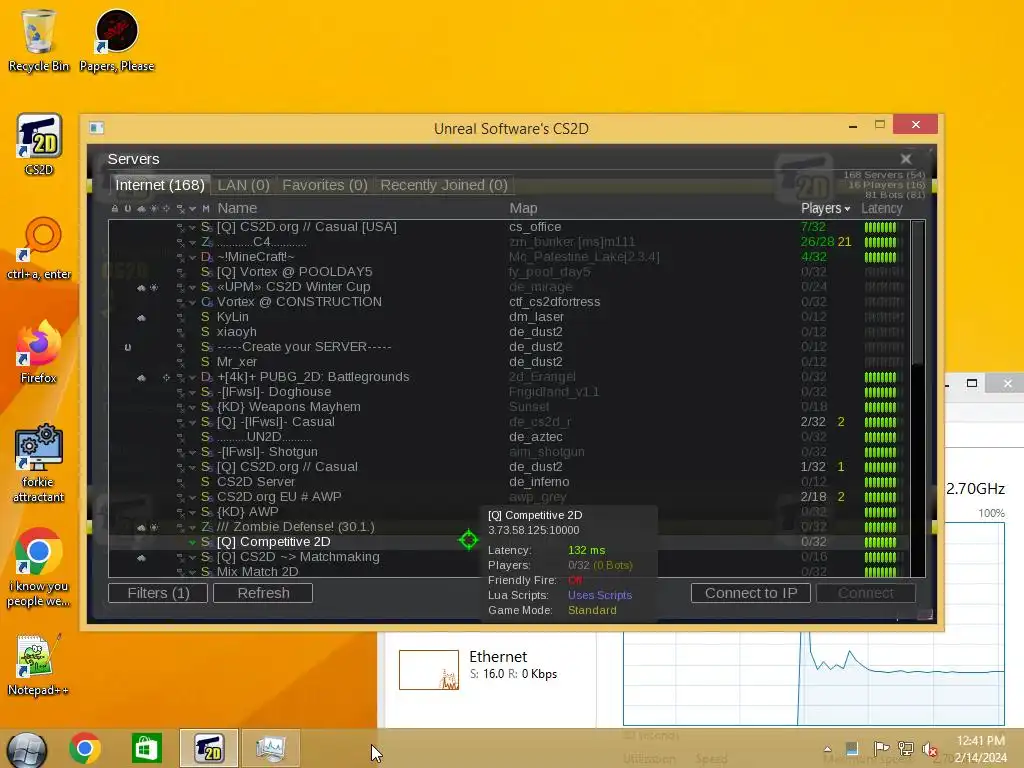Image resolution: width=1024 pixels, height=768 pixels.
Task: Click the Z mode icon of the C4 server
Action: coord(206,242)
